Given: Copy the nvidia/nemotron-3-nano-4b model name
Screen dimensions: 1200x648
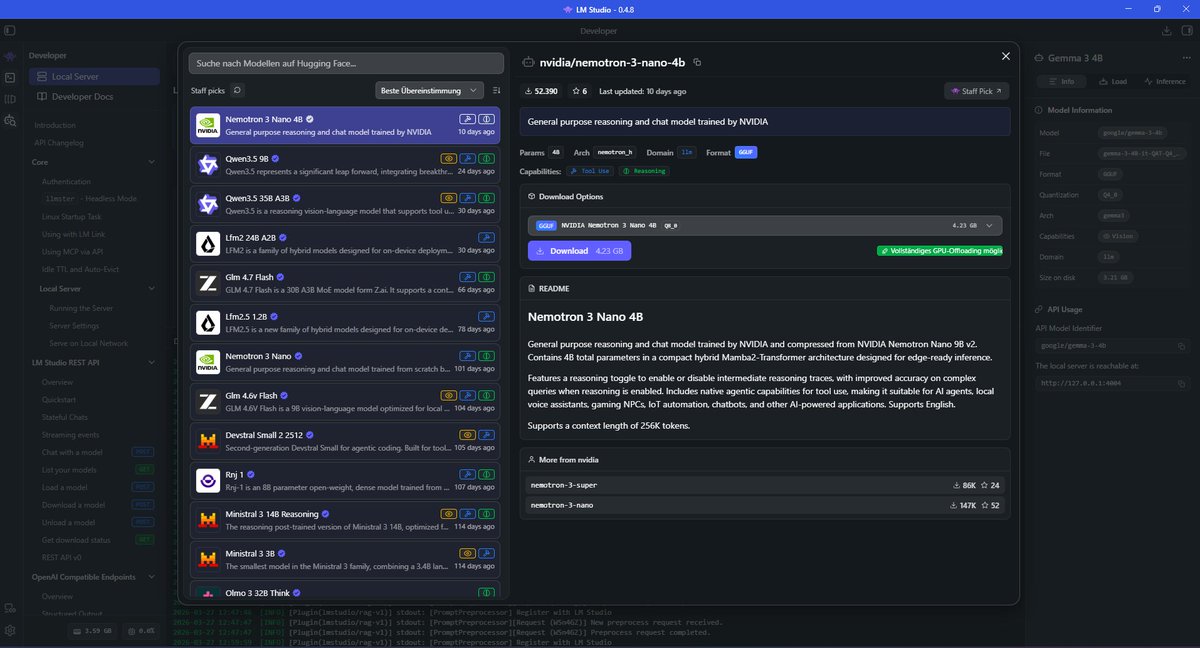Looking at the screenshot, I should pos(697,62).
